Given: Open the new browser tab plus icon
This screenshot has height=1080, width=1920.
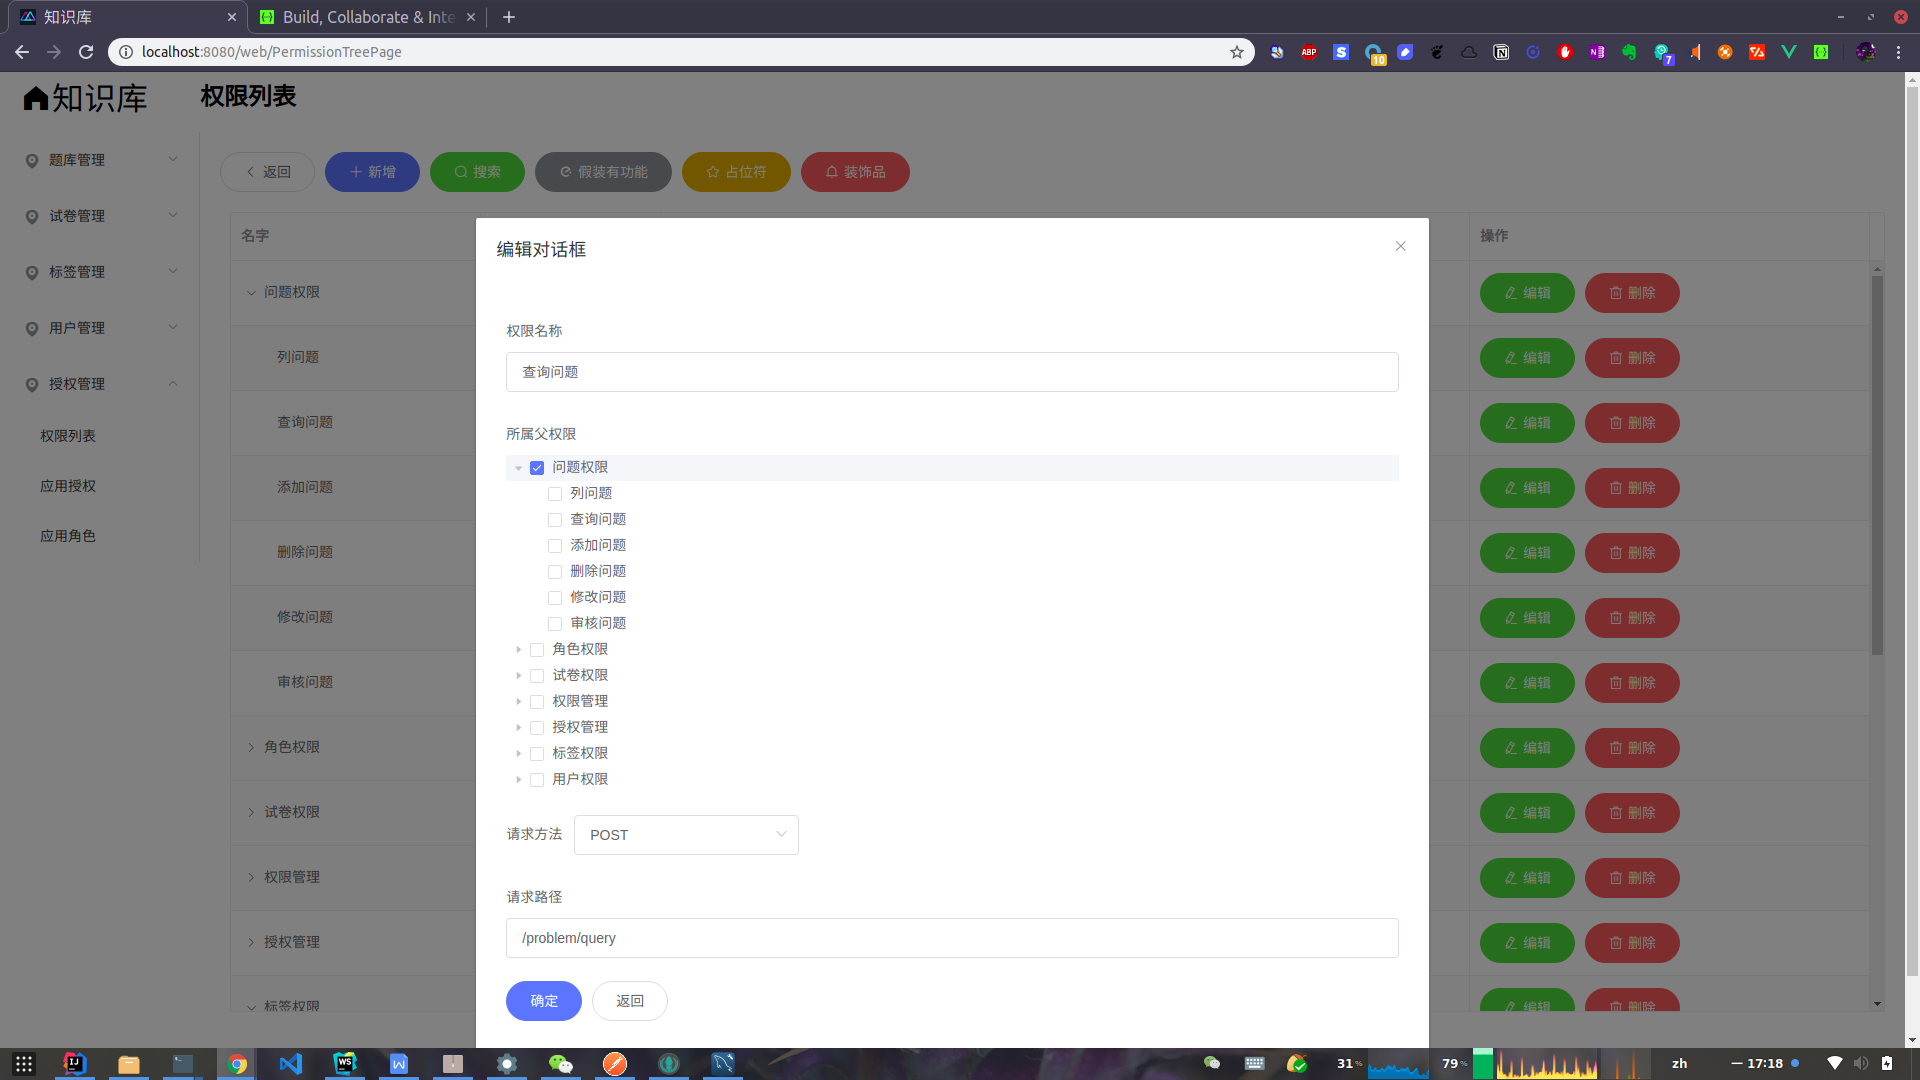Looking at the screenshot, I should [x=508, y=17].
